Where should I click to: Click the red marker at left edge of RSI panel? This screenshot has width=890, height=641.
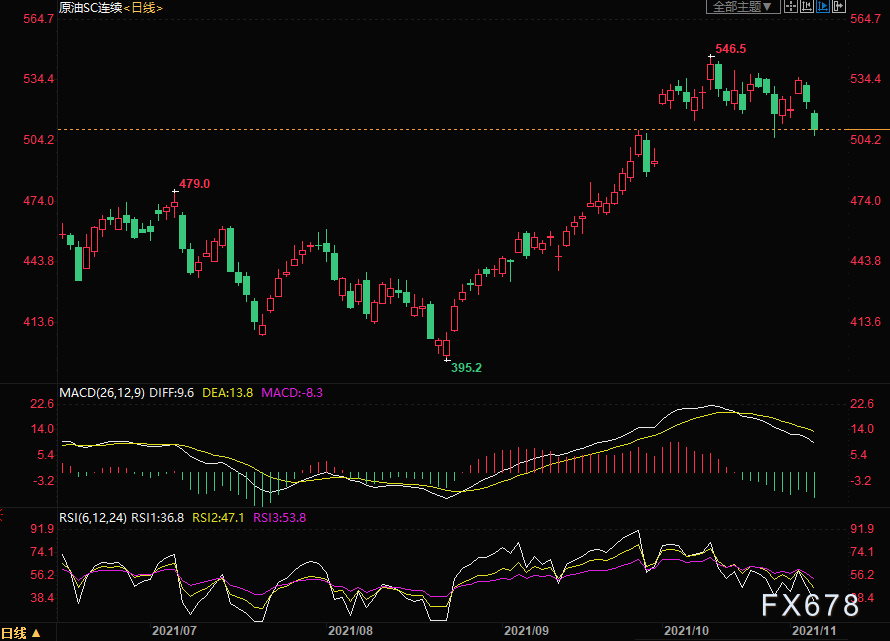2,515
